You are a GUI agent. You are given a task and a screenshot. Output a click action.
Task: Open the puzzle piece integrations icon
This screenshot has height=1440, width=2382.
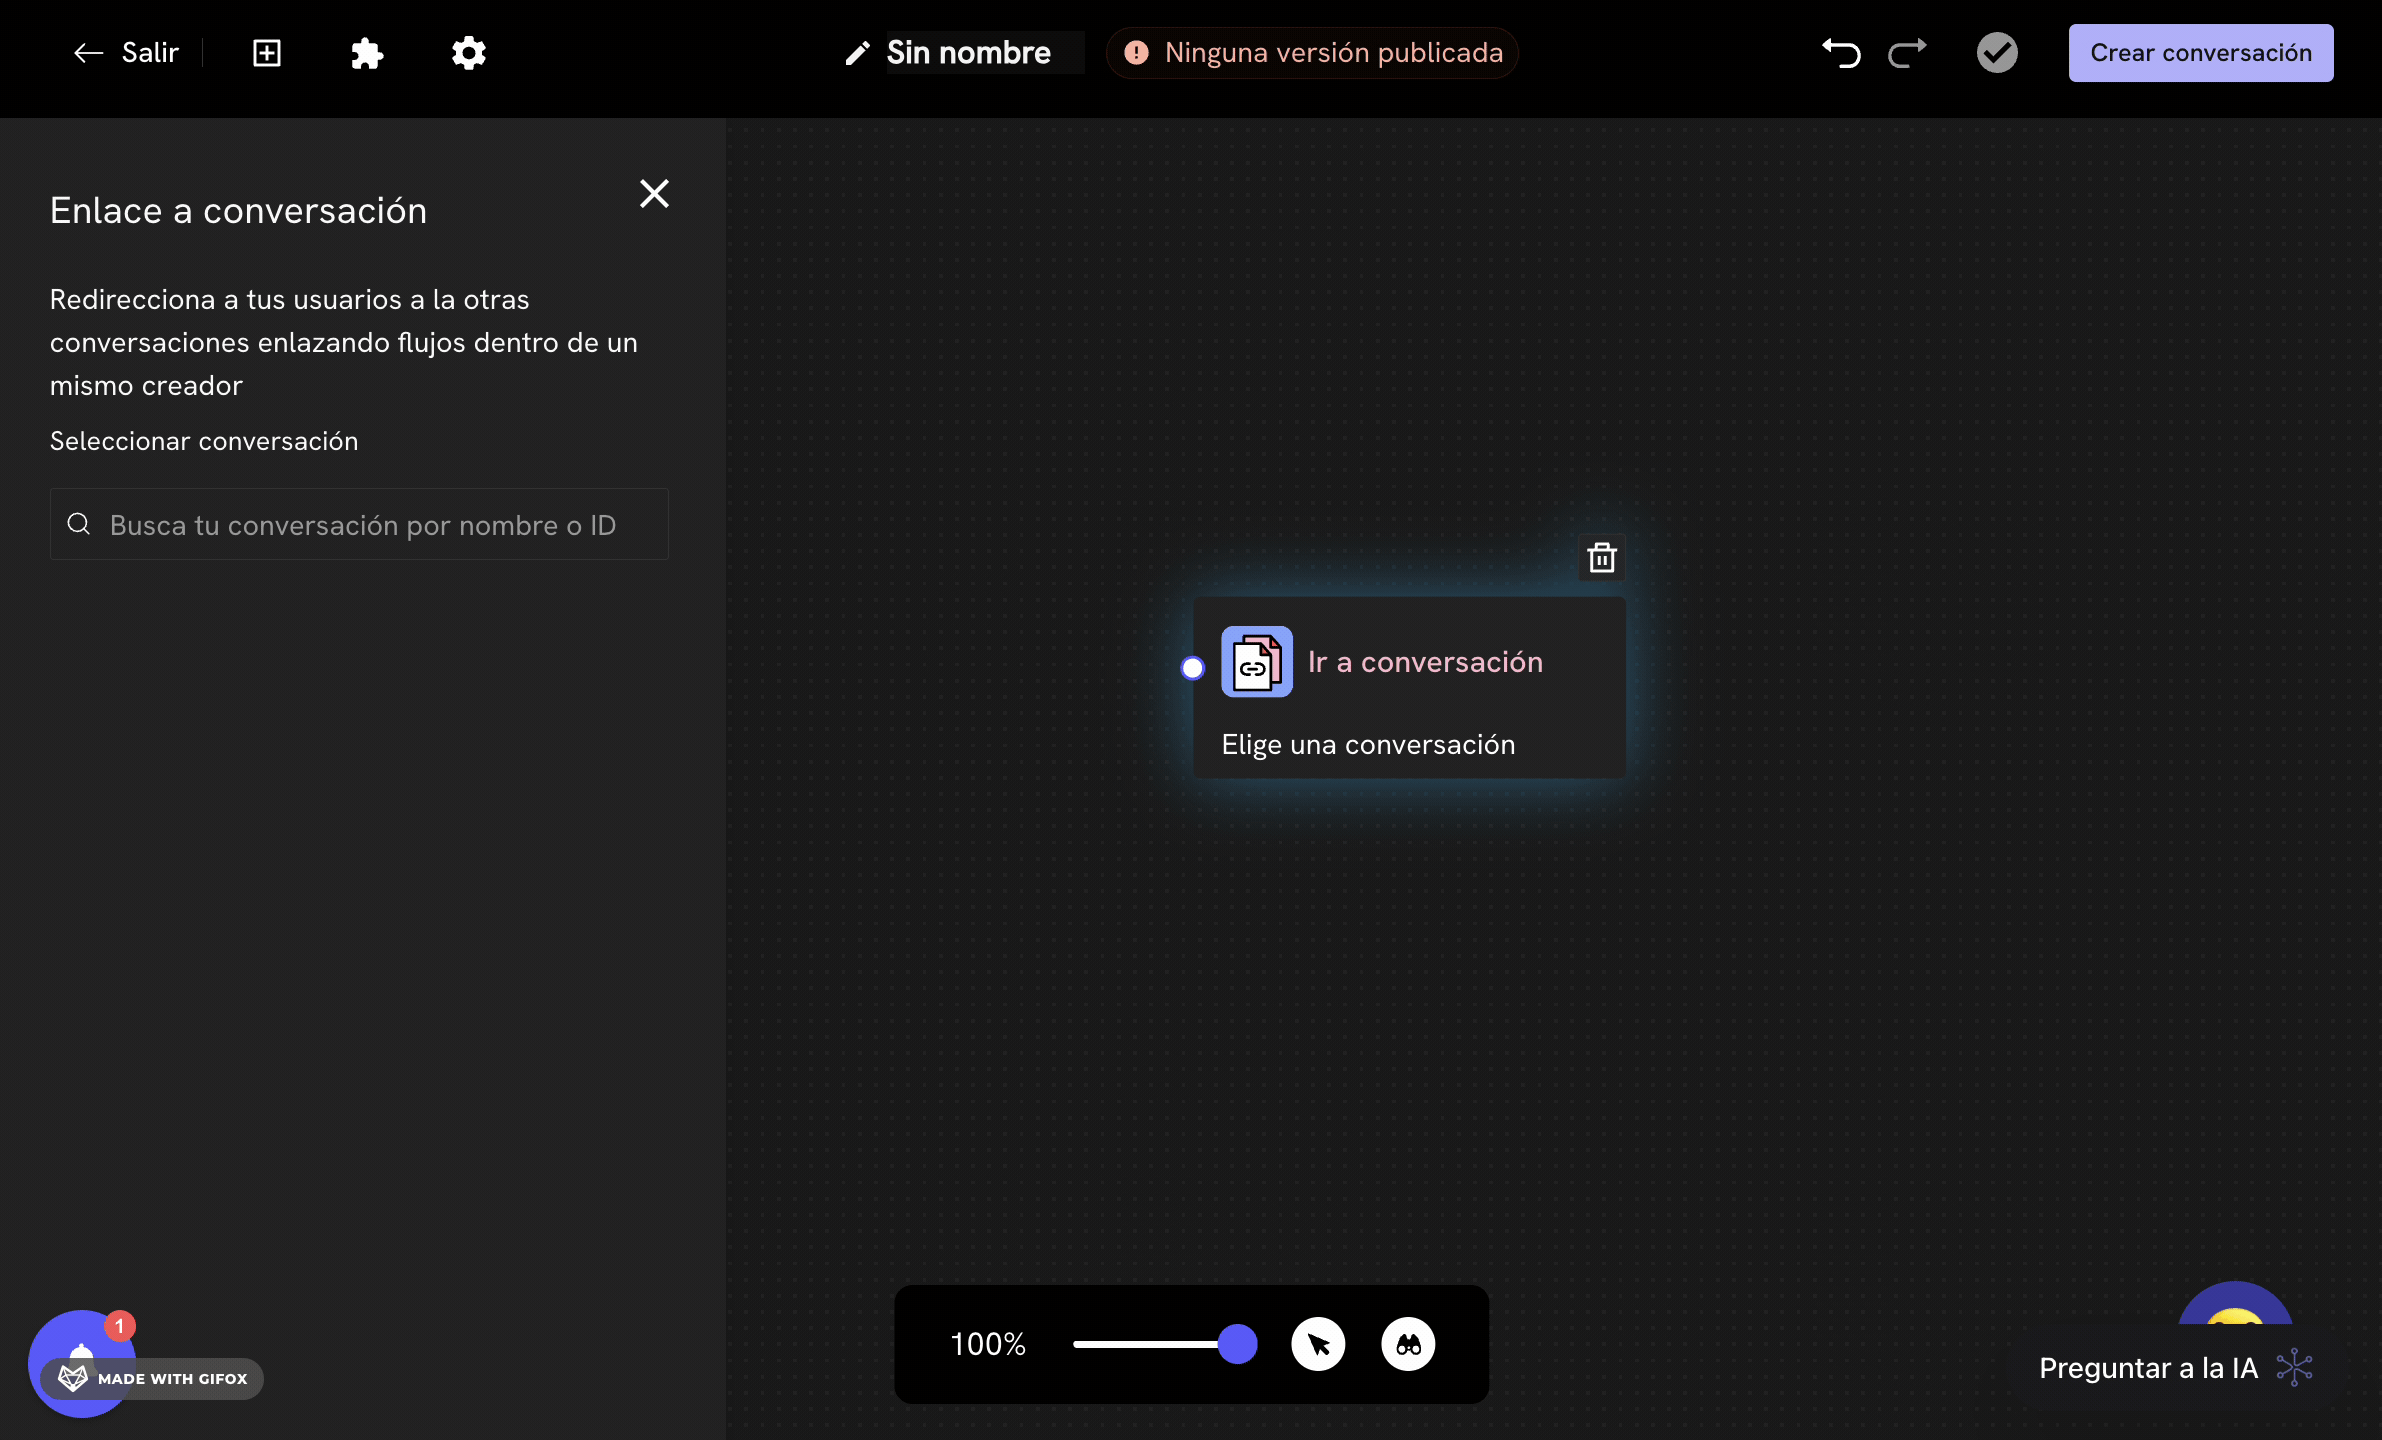(367, 53)
